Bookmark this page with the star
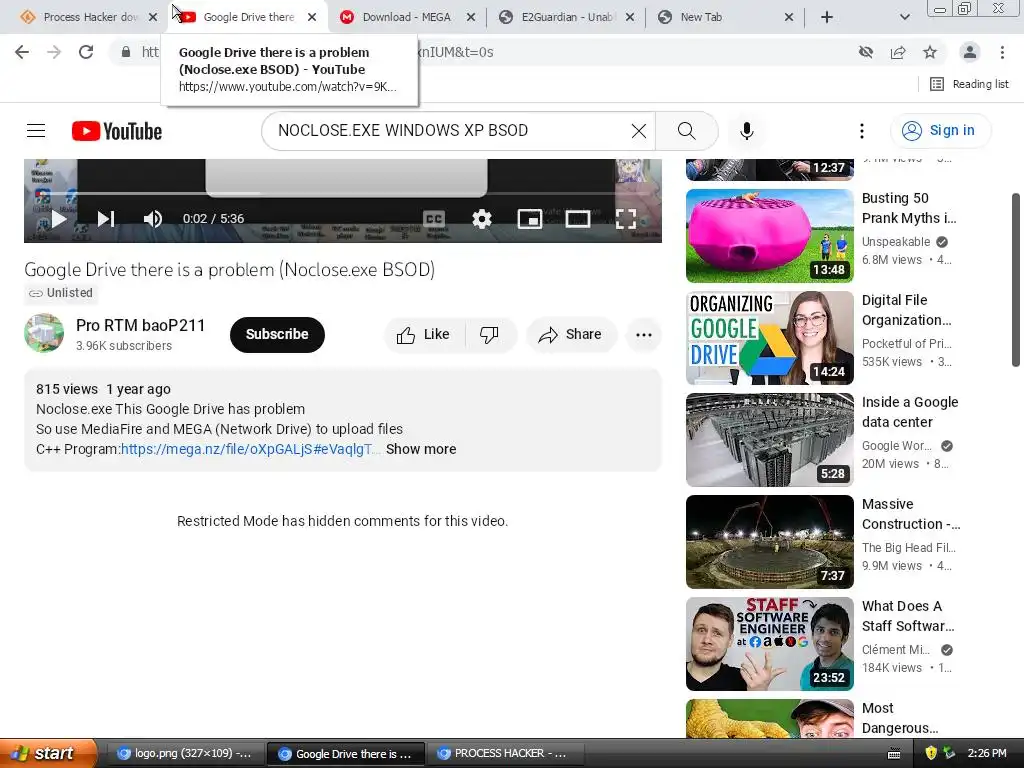The width and height of the screenshot is (1024, 768). (930, 52)
